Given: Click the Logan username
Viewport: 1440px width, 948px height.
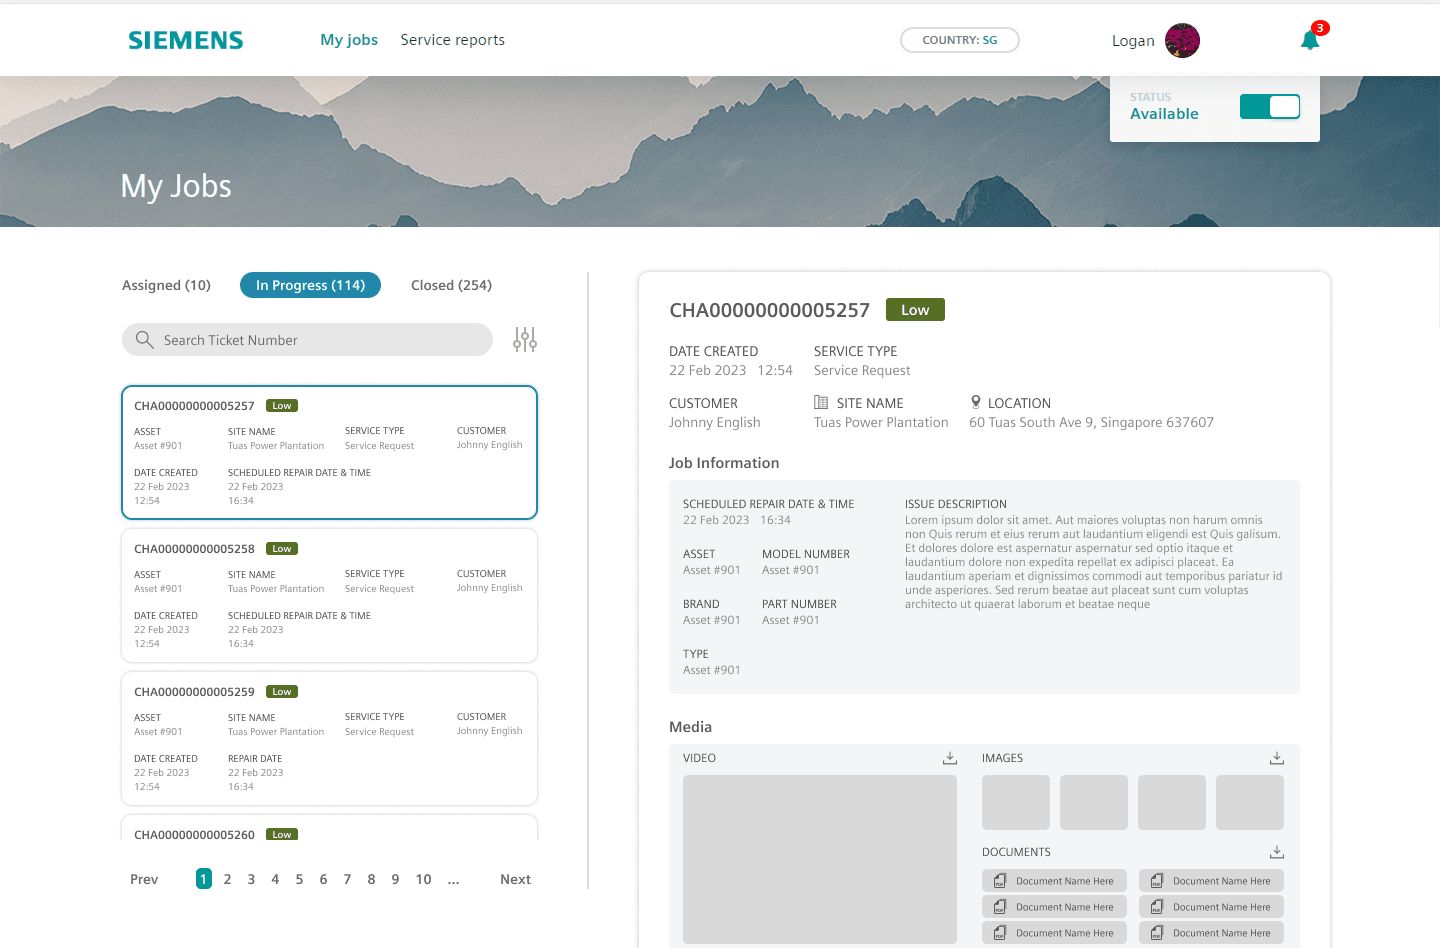Looking at the screenshot, I should click(x=1133, y=41).
